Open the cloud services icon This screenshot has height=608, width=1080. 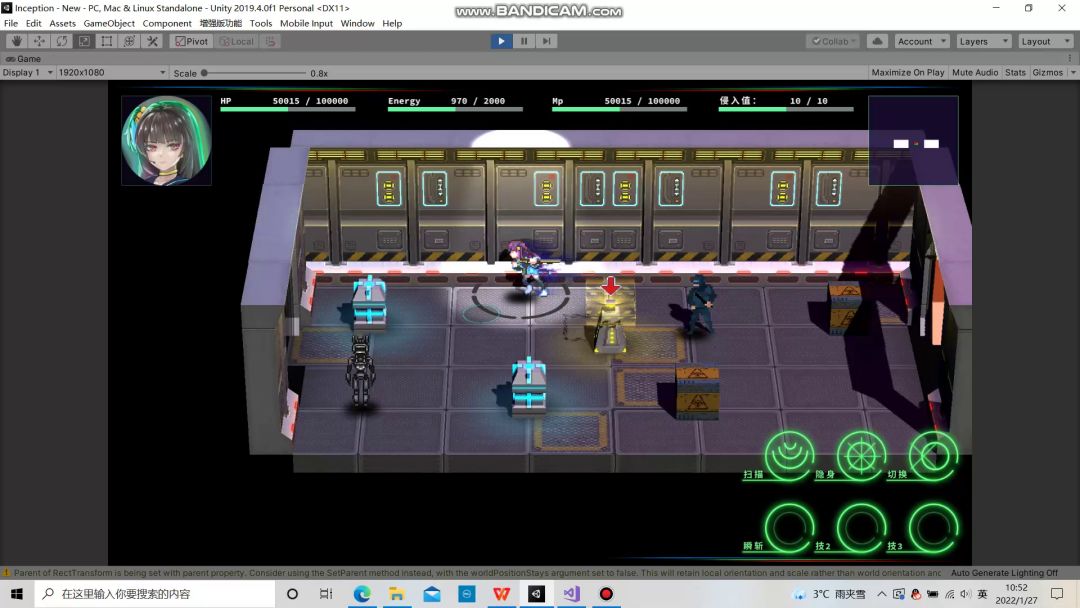tap(877, 41)
